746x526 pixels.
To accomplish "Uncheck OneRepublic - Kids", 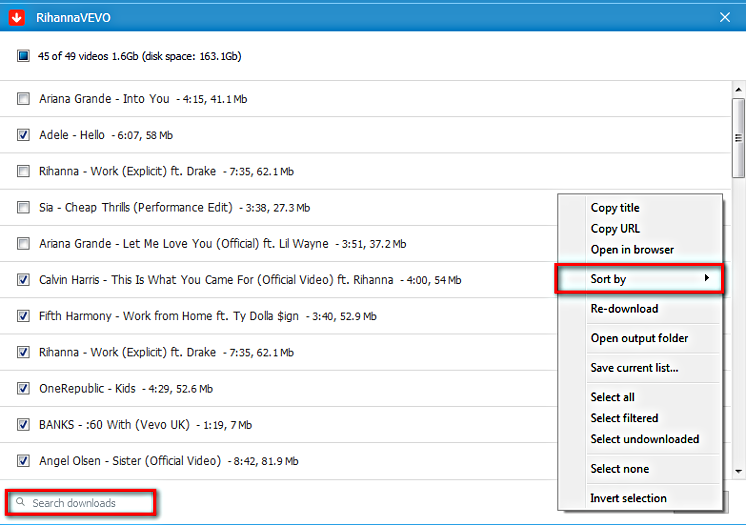I will [23, 389].
